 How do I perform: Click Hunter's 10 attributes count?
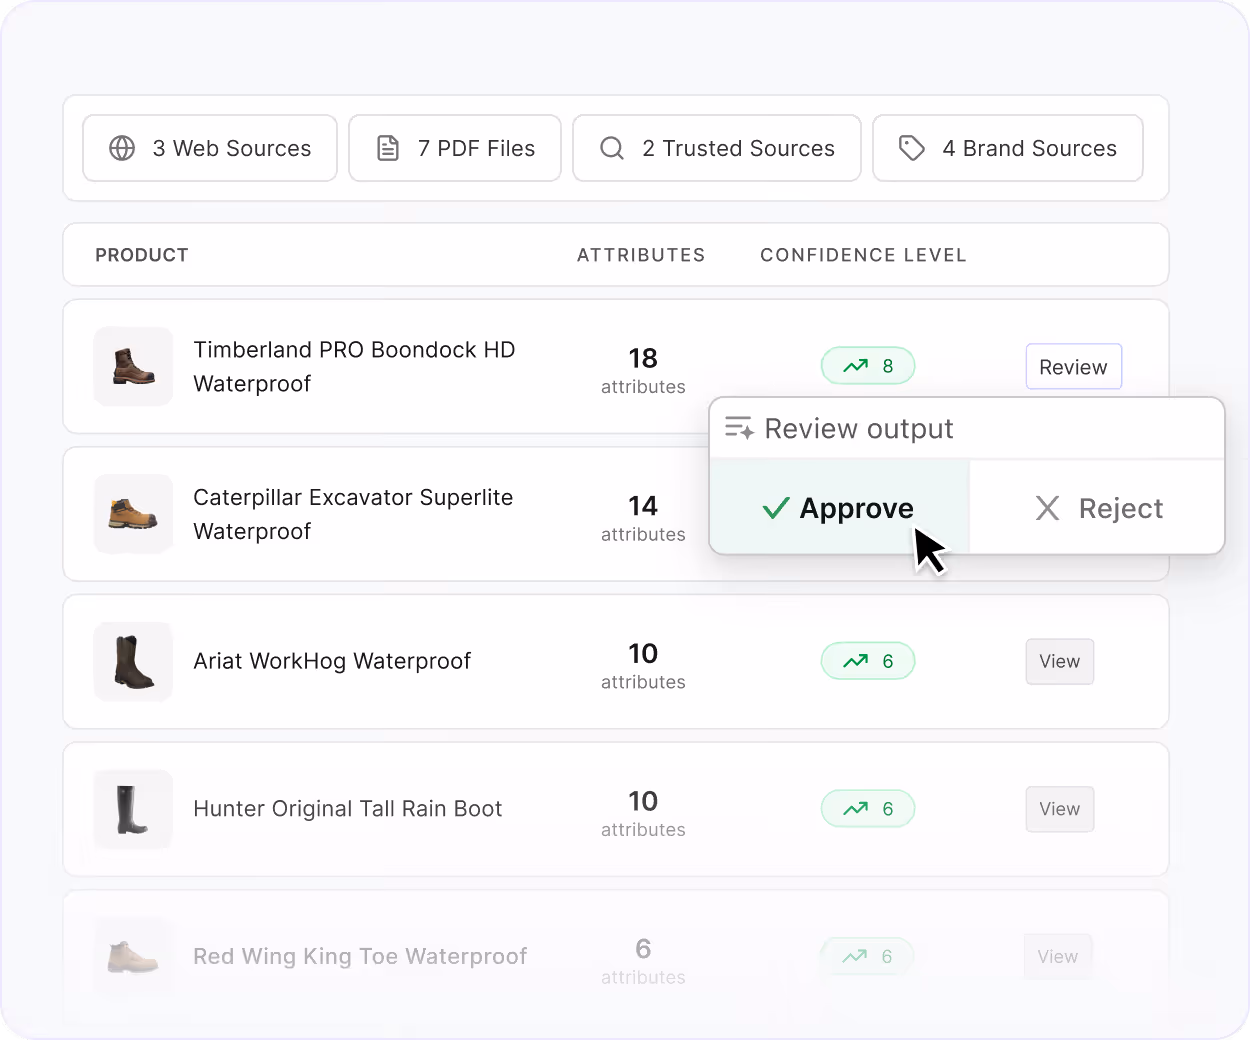pos(643,814)
